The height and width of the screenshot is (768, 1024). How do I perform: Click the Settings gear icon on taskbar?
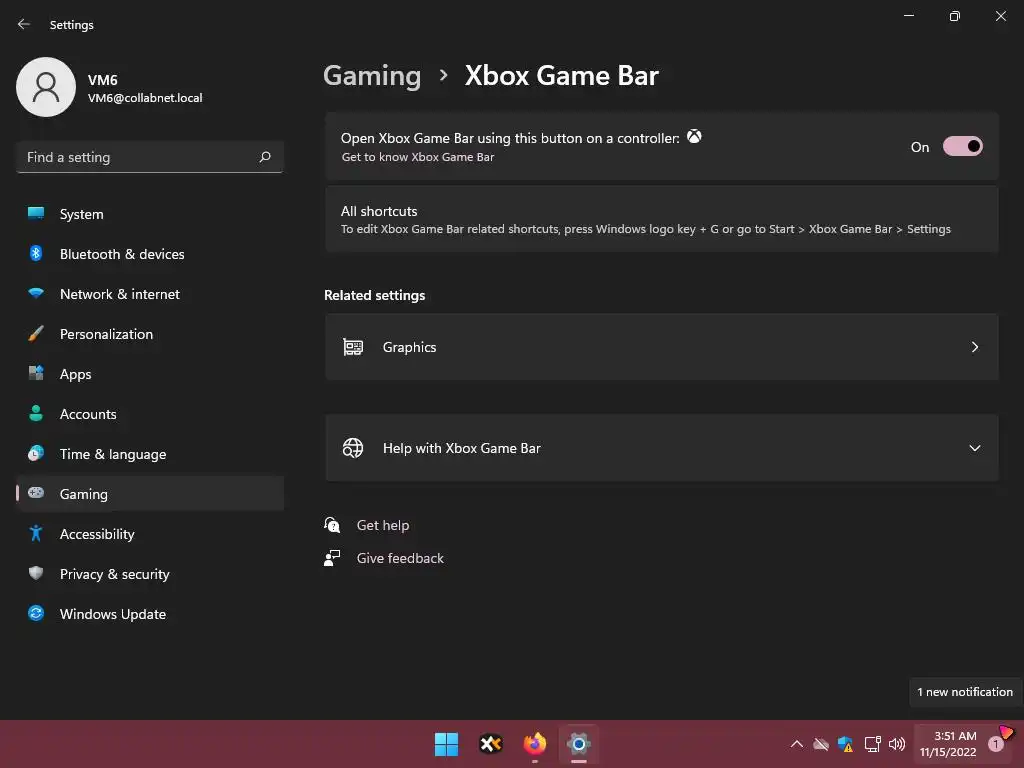click(579, 744)
